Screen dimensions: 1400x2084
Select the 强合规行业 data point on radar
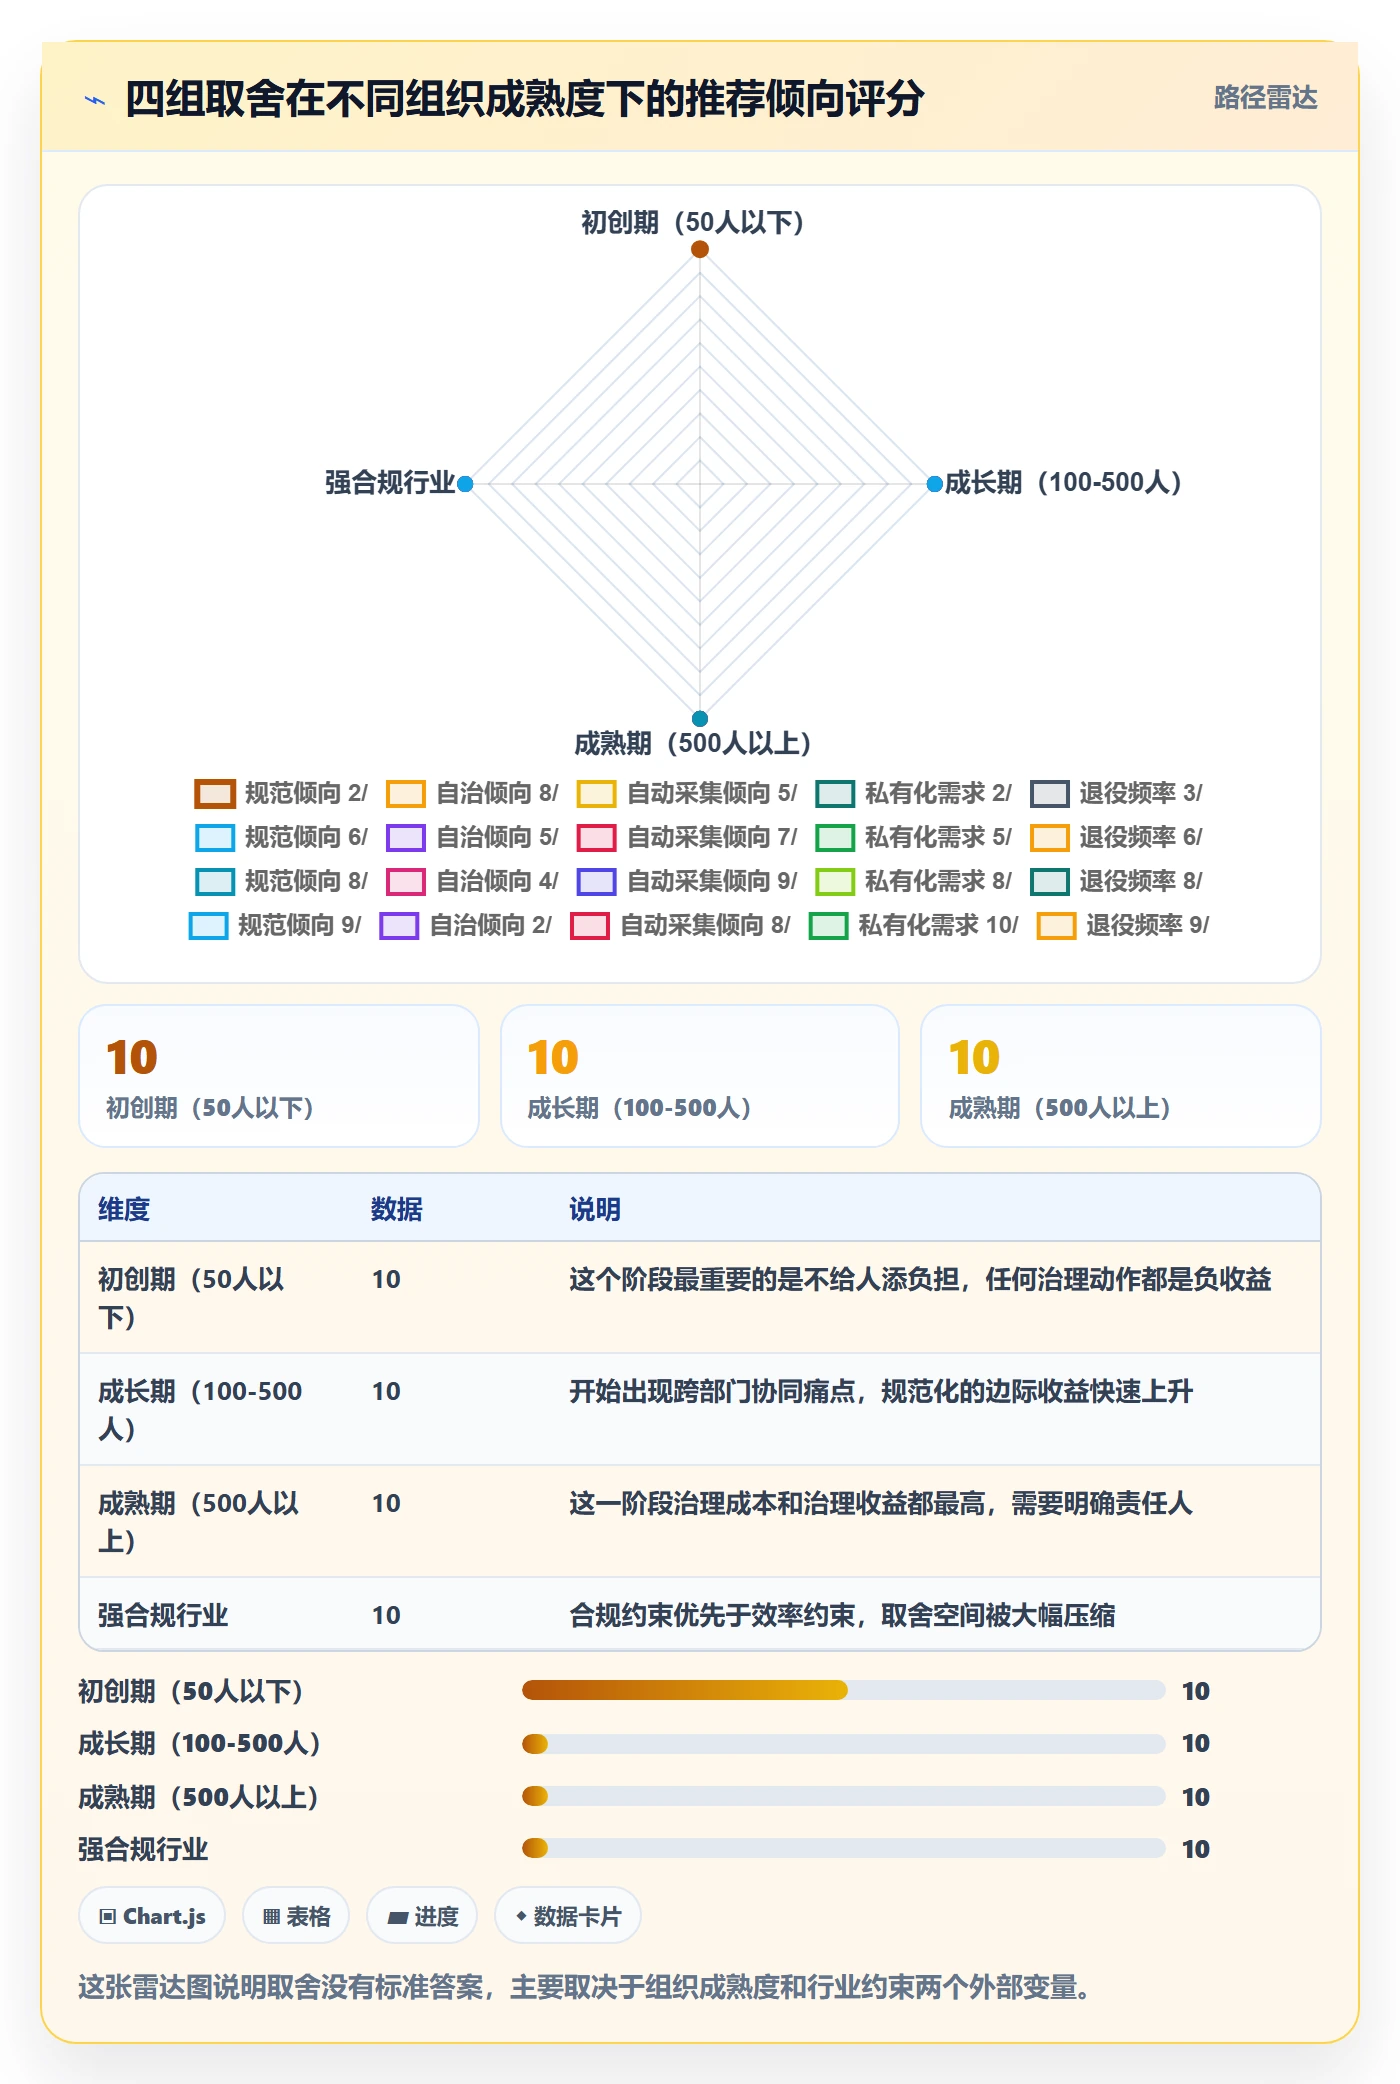click(465, 484)
